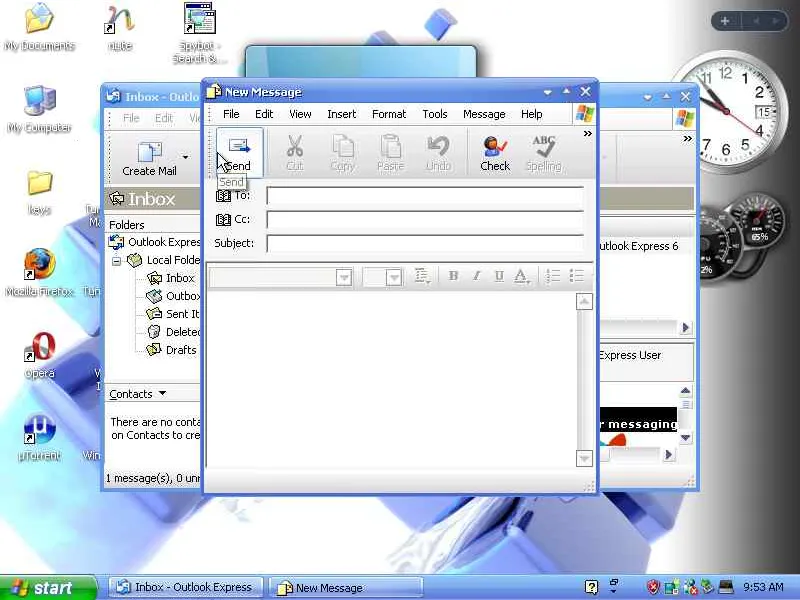800x600 pixels.
Task: Click the help question mark tray icon
Action: click(x=591, y=587)
